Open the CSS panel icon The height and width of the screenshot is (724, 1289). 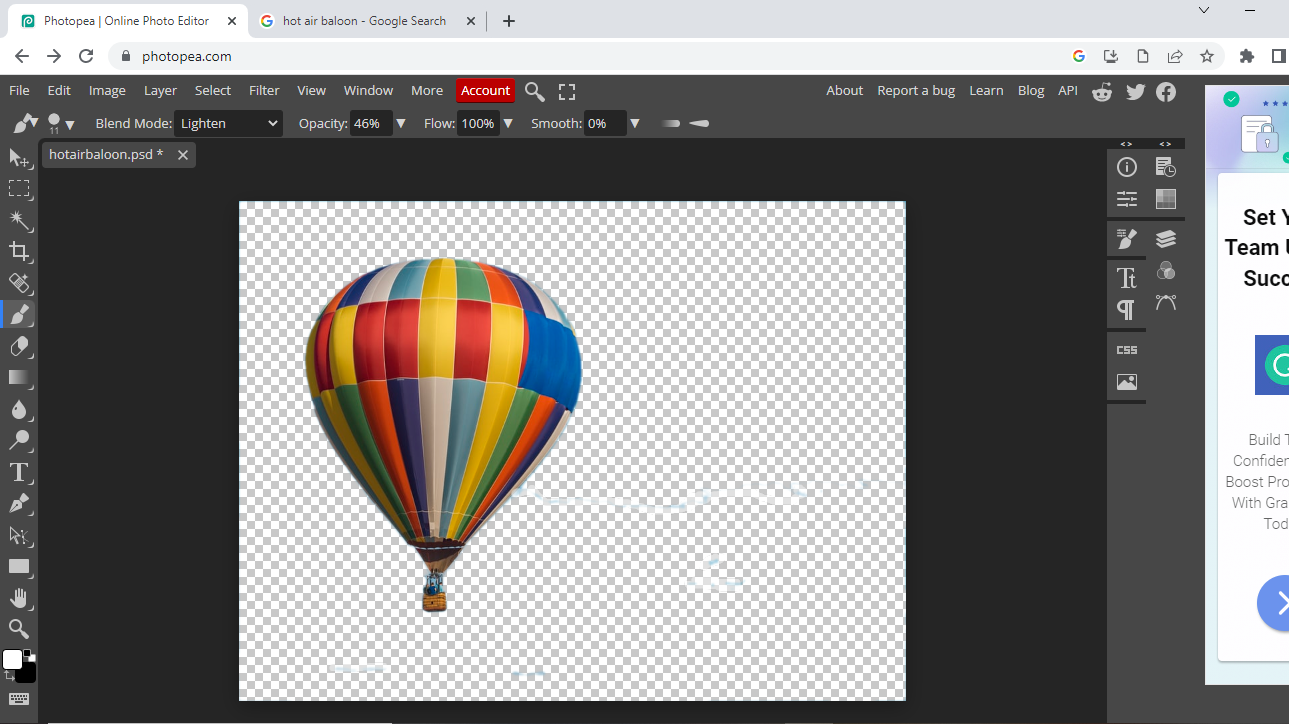[1127, 350]
